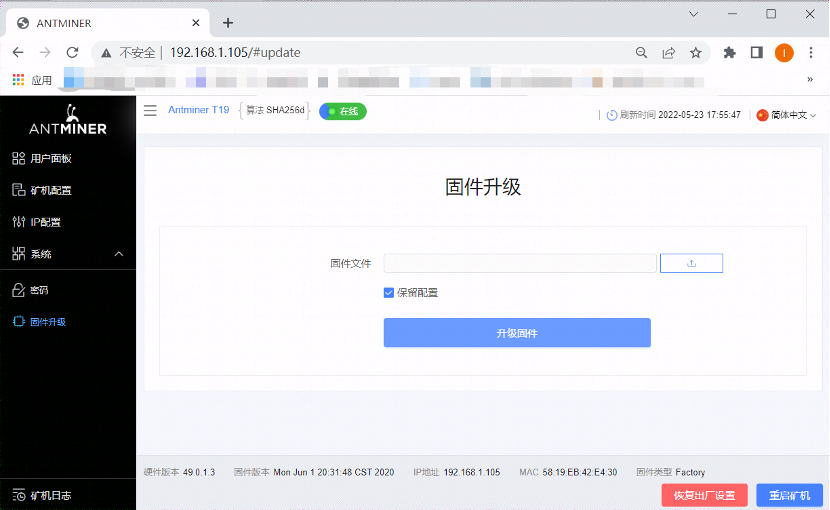Open the Chrome extensions puzzle icon

[729, 52]
